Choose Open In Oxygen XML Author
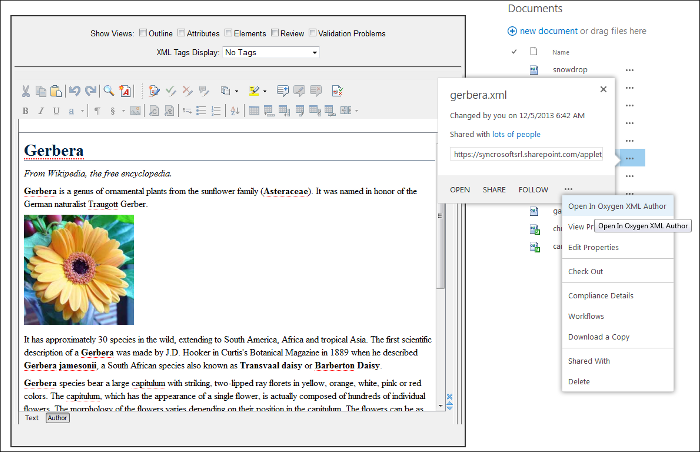This screenshot has height=452, width=700. (617, 206)
